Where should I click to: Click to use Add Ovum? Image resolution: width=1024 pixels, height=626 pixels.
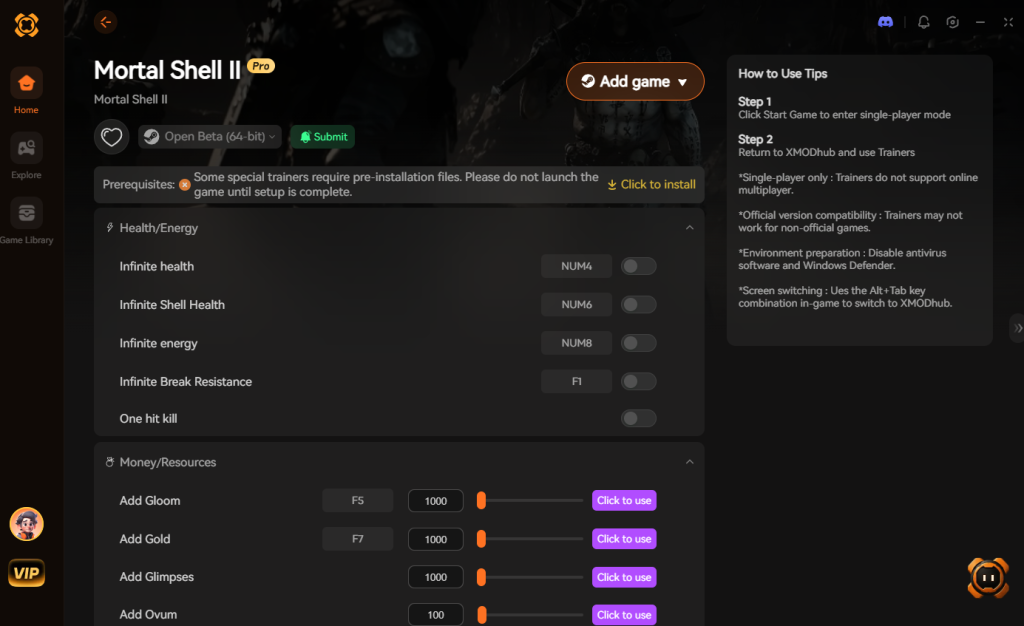624,615
